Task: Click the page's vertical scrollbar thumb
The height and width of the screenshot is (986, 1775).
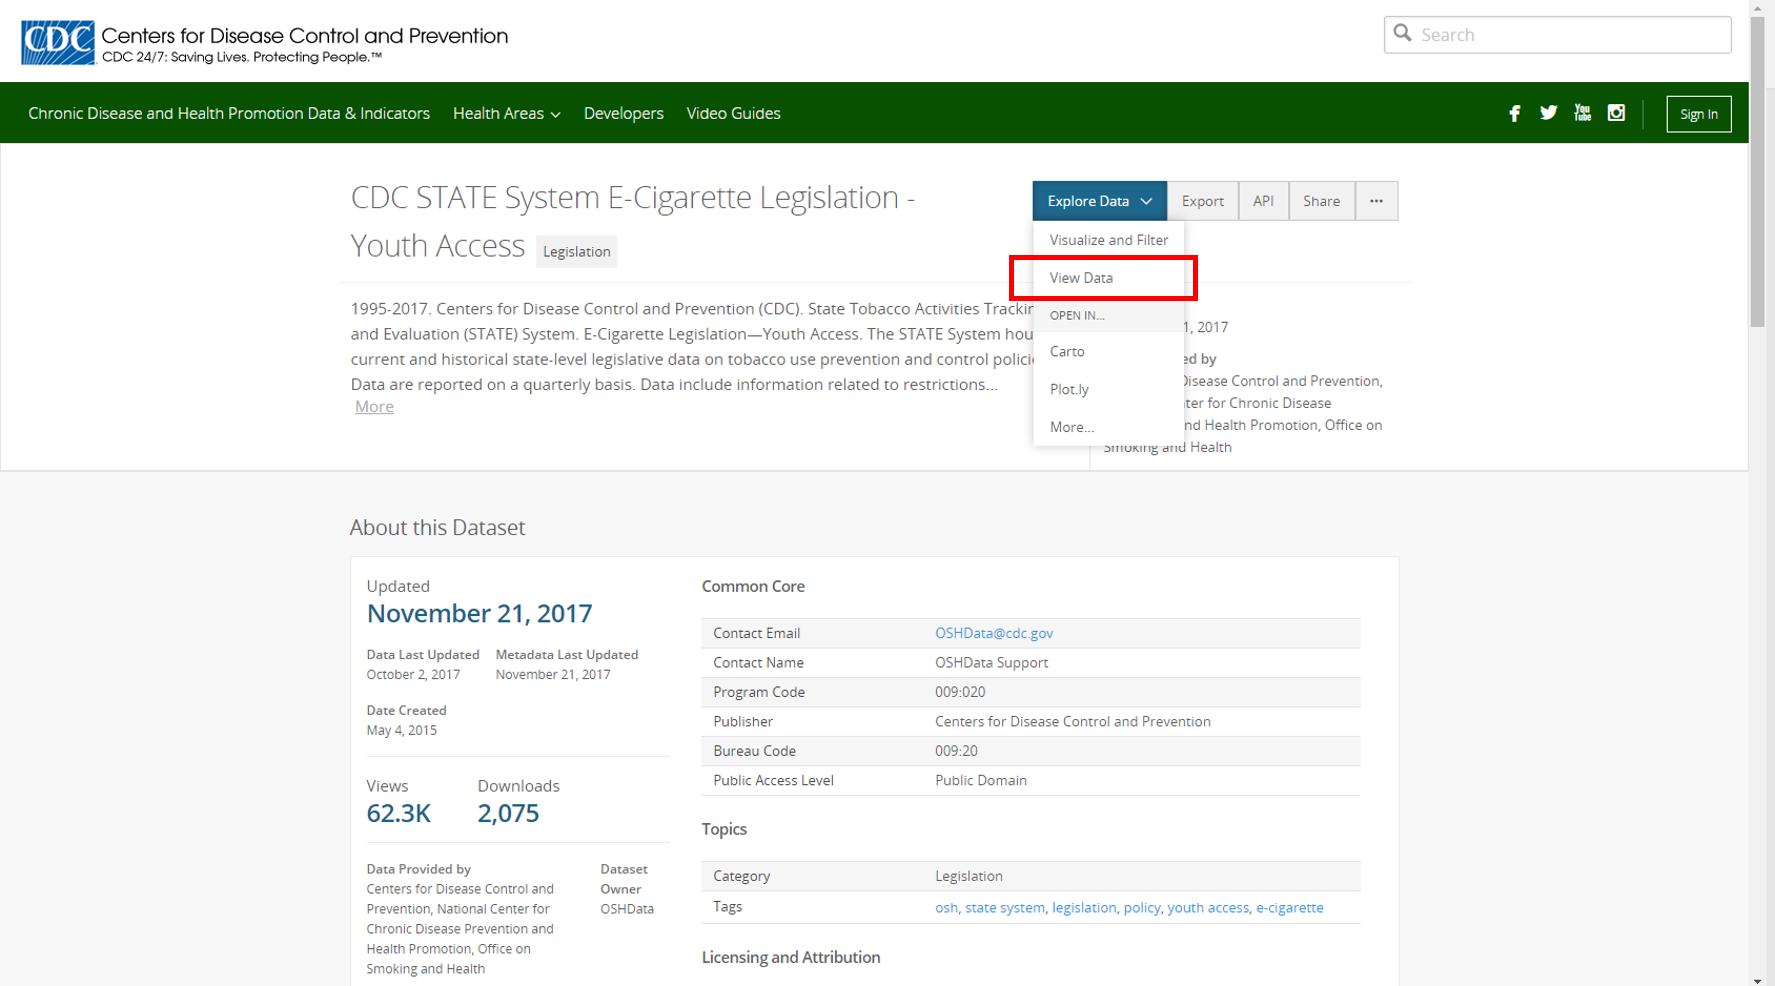Action: pos(1757,170)
